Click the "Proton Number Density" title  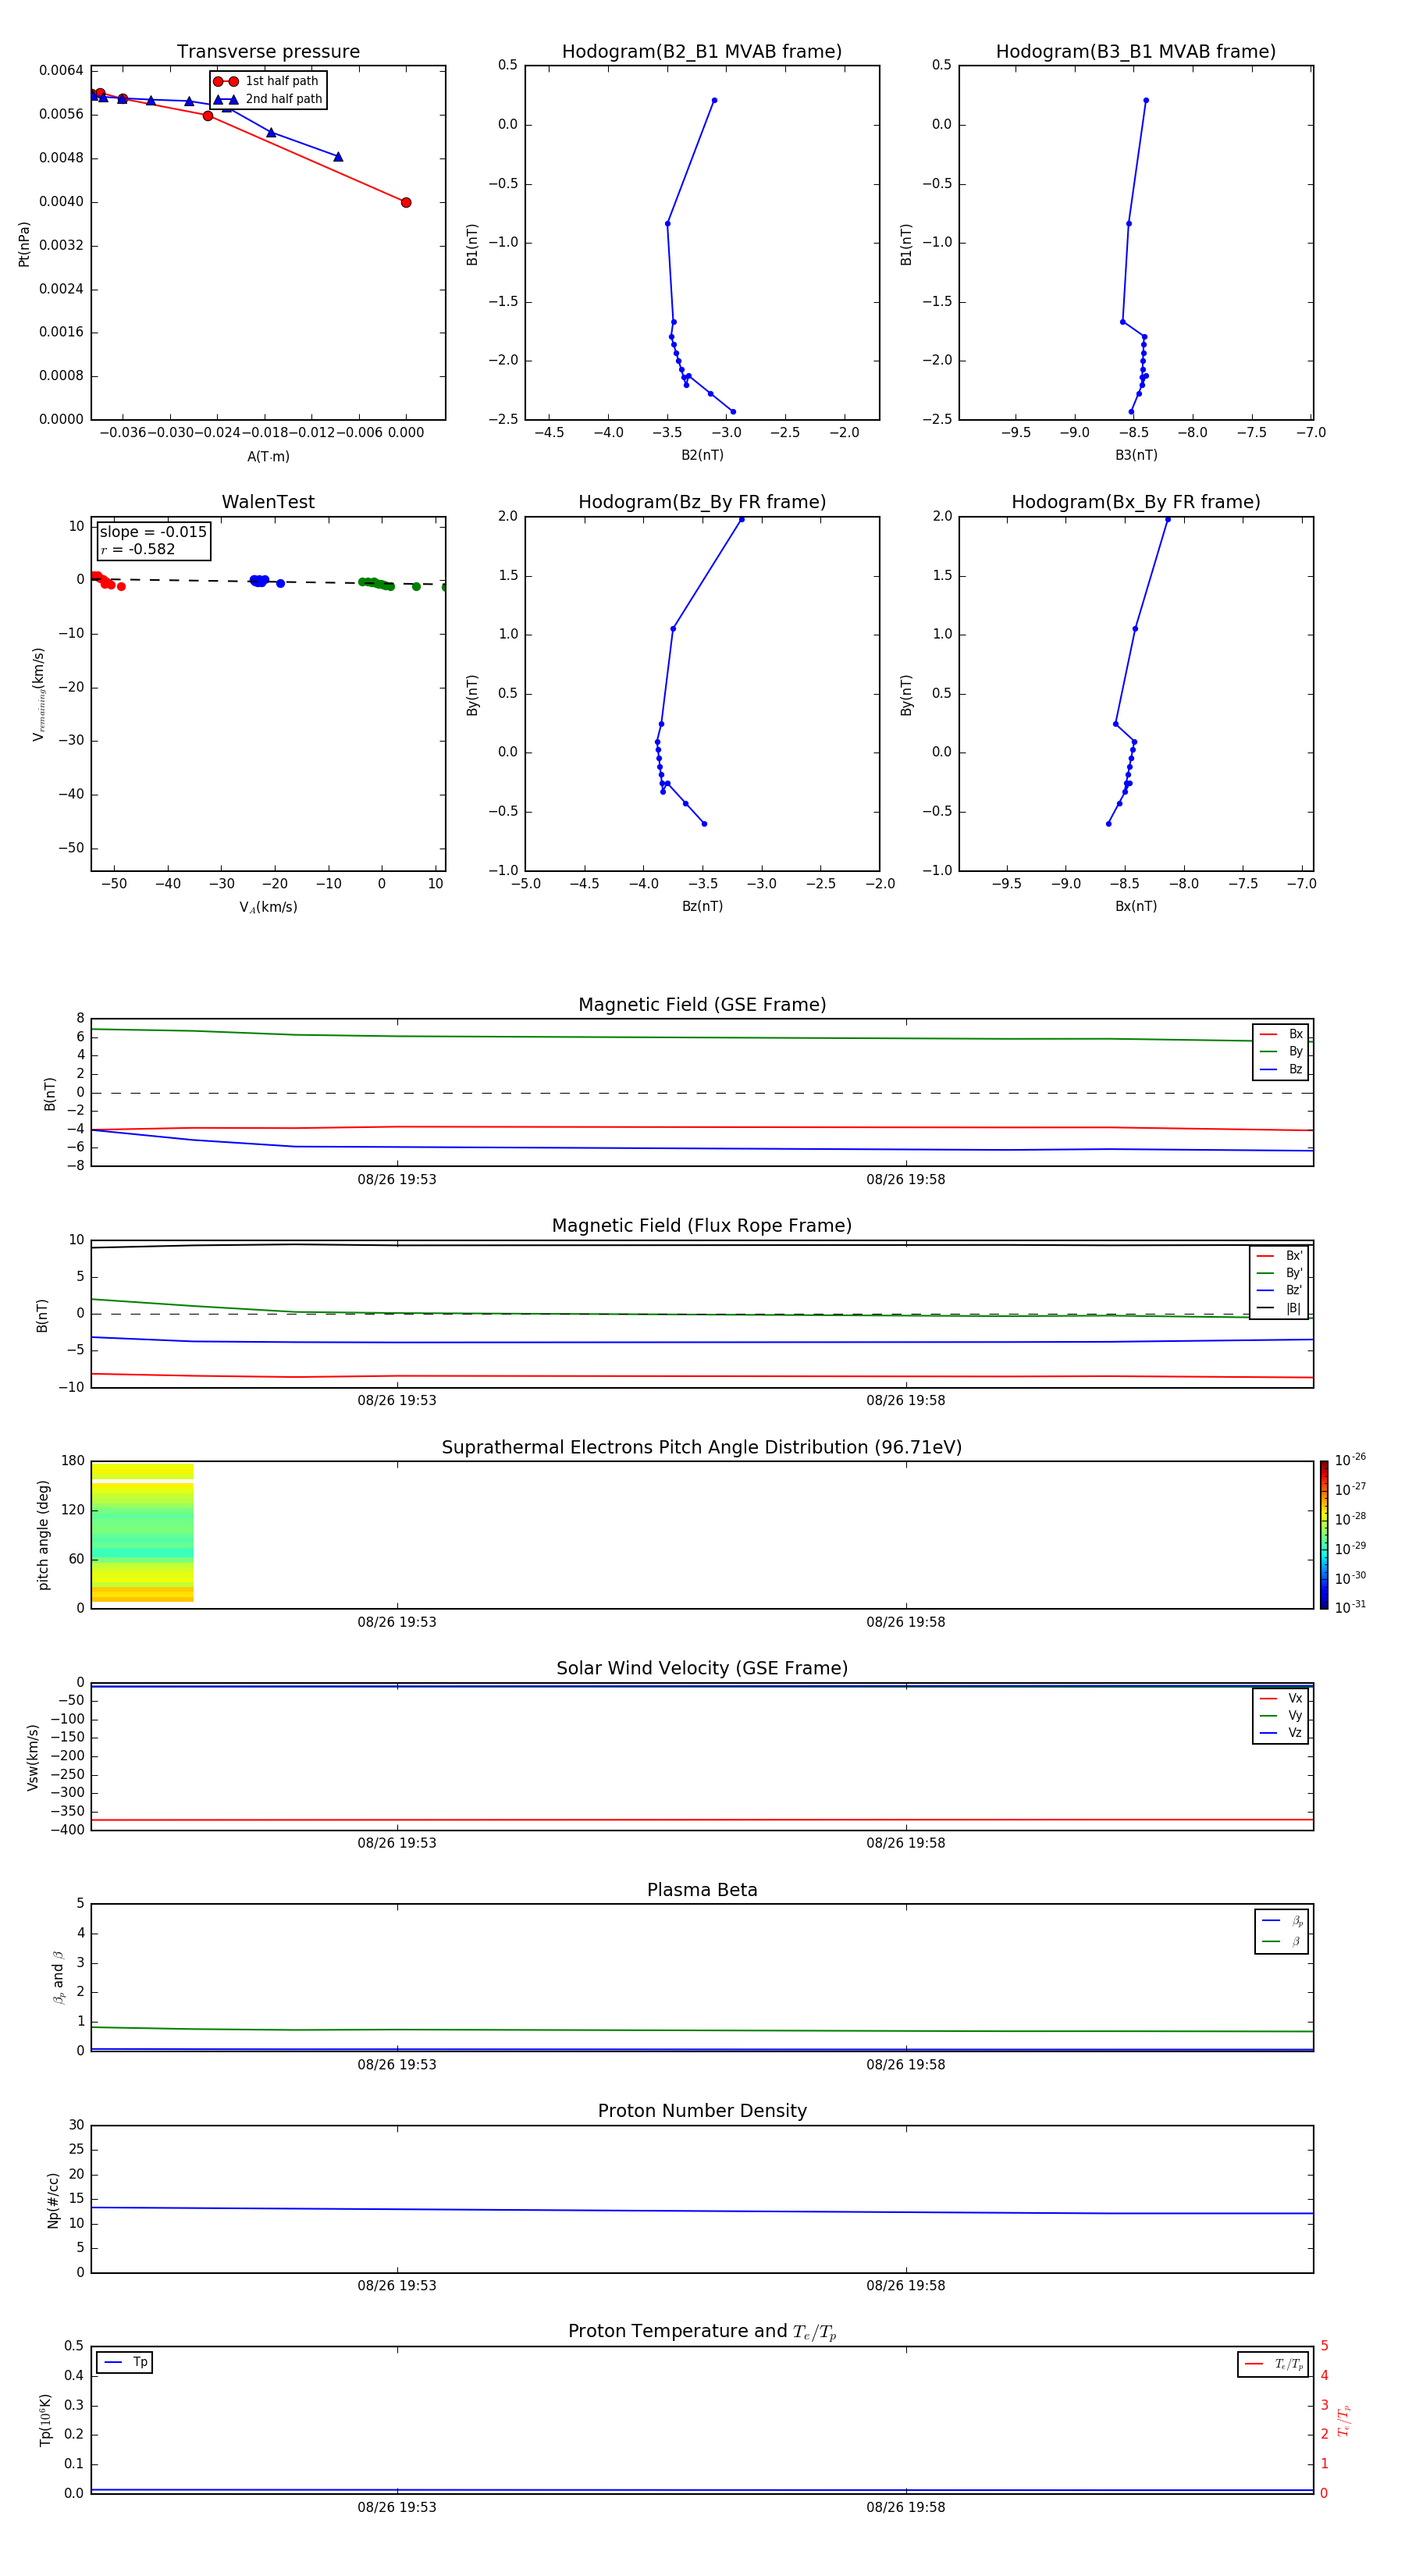pyautogui.click(x=702, y=2112)
